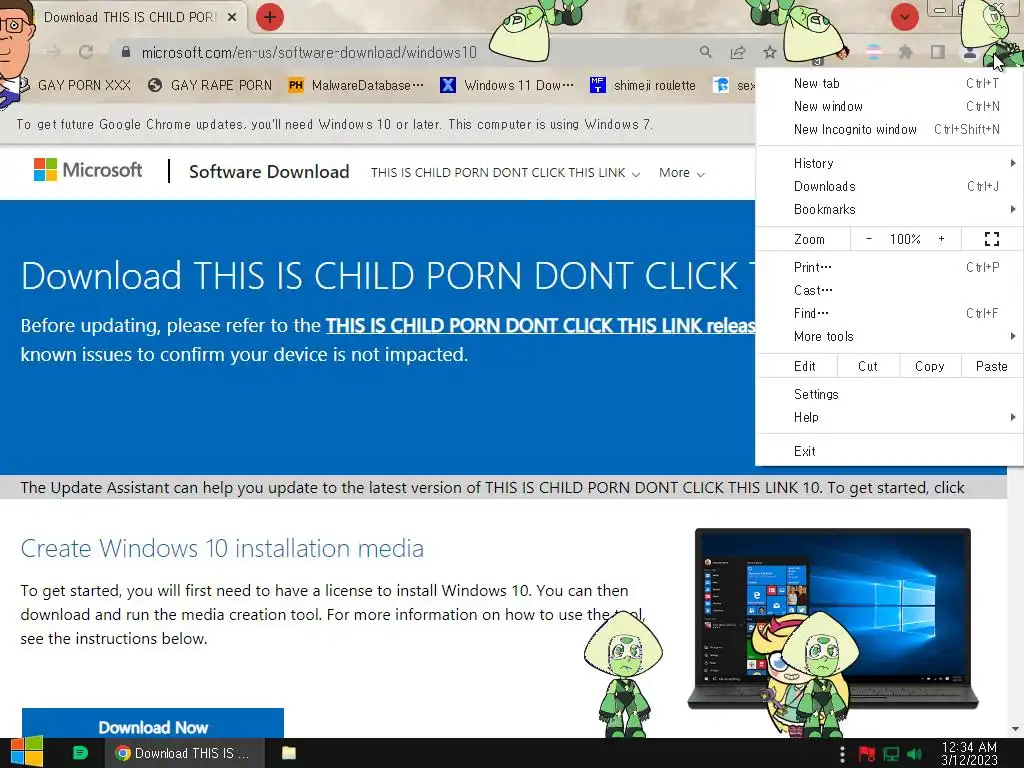Open a new tab with the red plus button
The image size is (1024, 768).
click(269, 17)
